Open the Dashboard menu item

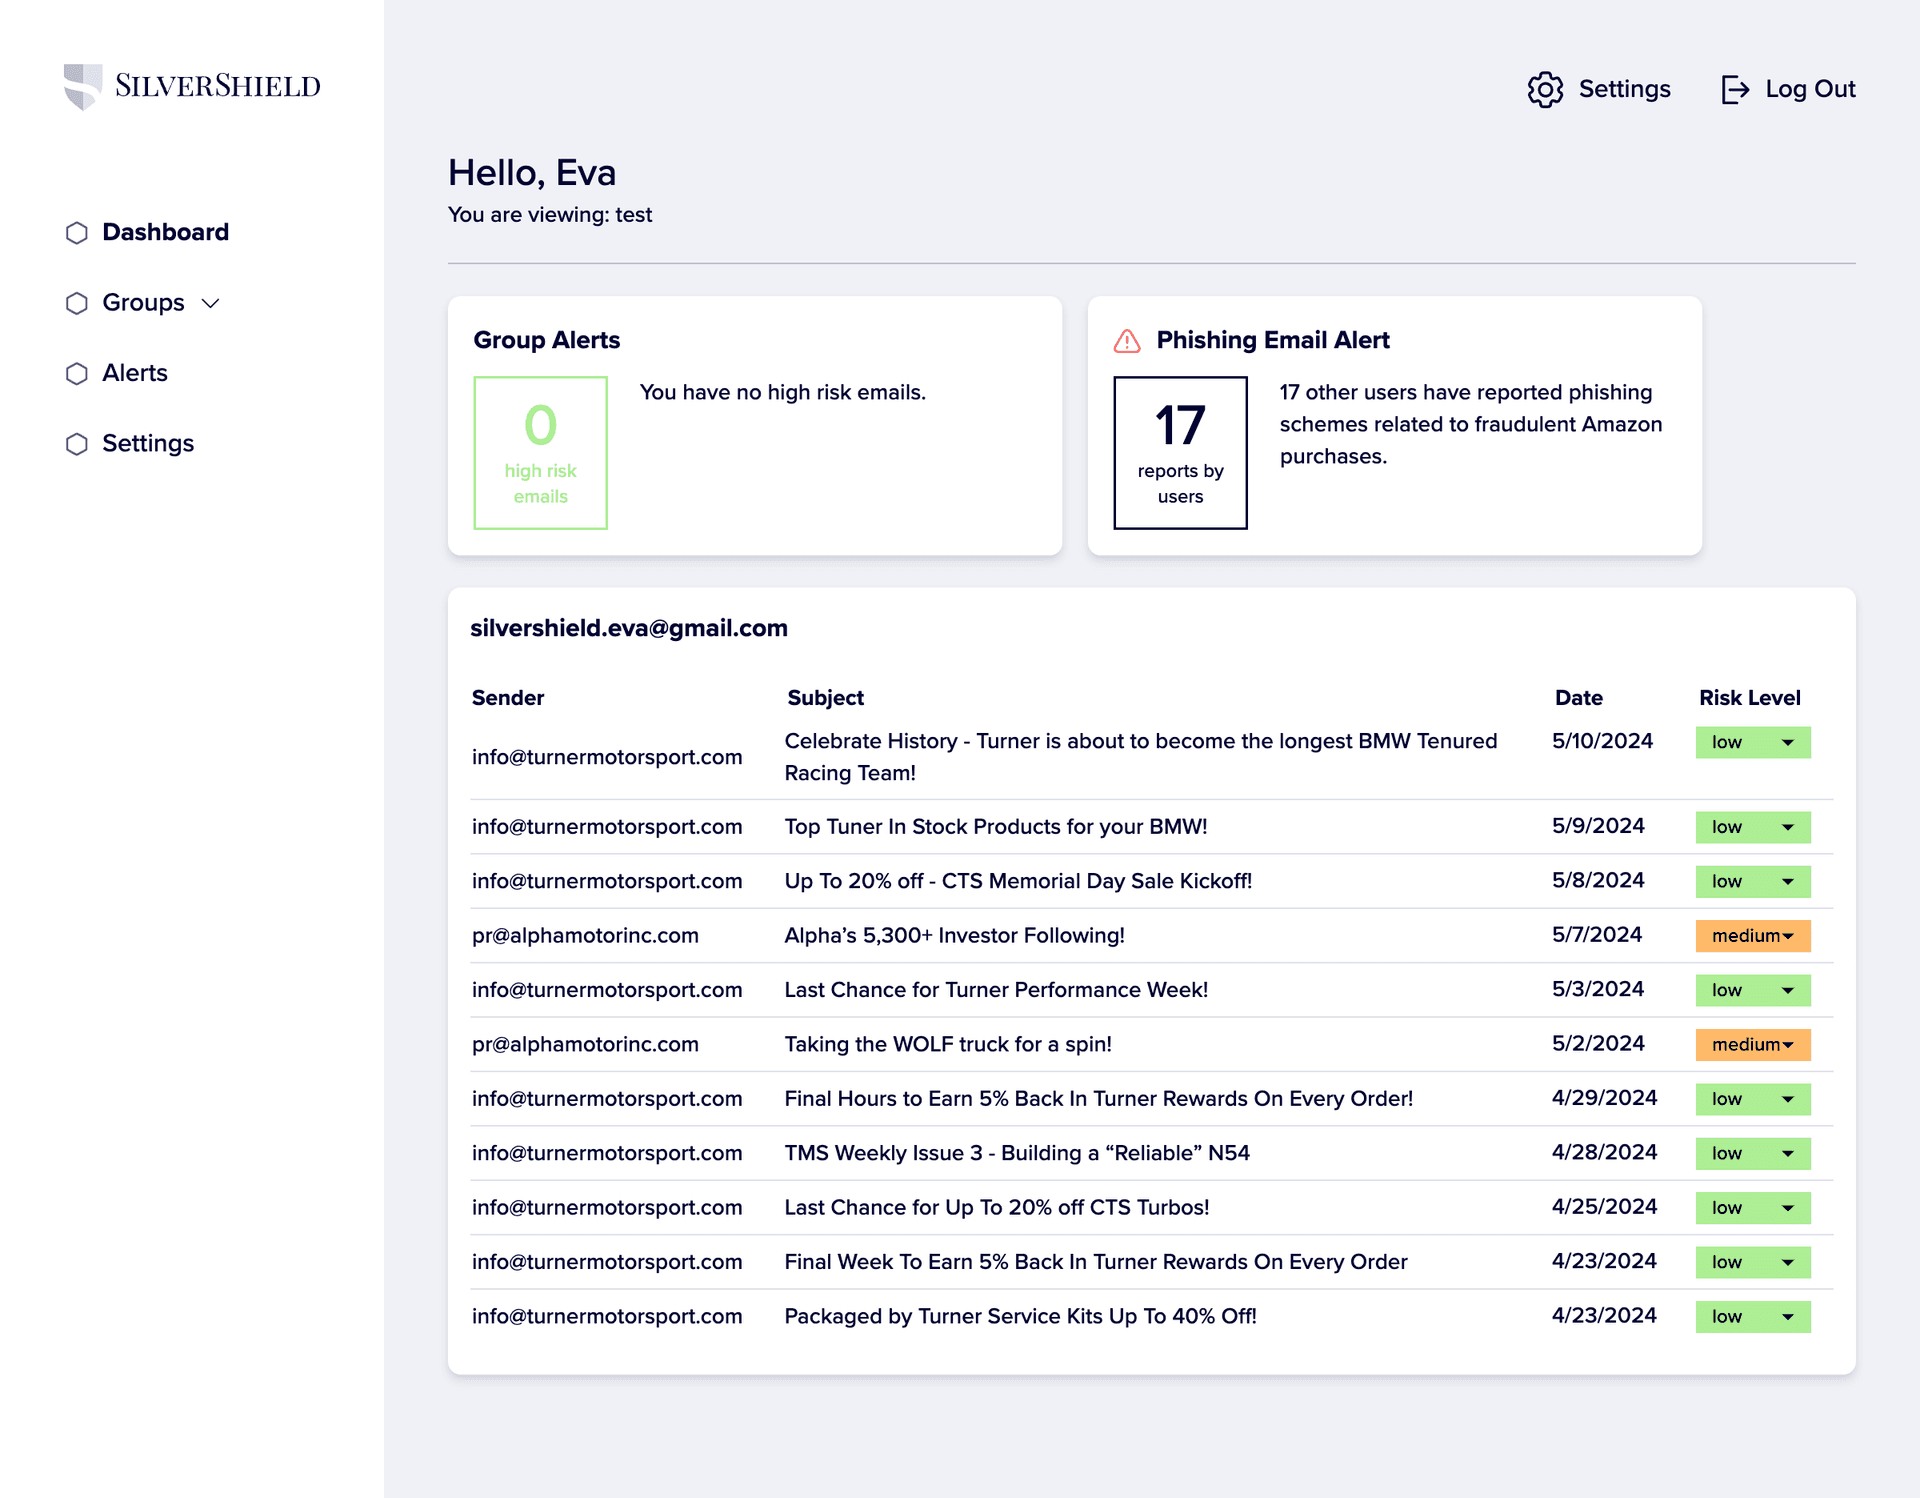pyautogui.click(x=165, y=232)
